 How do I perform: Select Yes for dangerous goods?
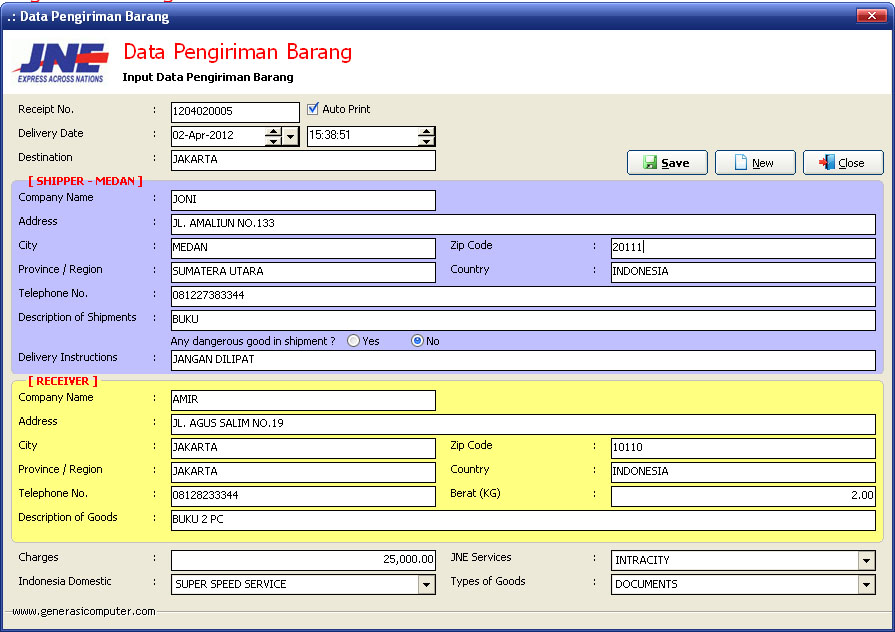tap(353, 341)
